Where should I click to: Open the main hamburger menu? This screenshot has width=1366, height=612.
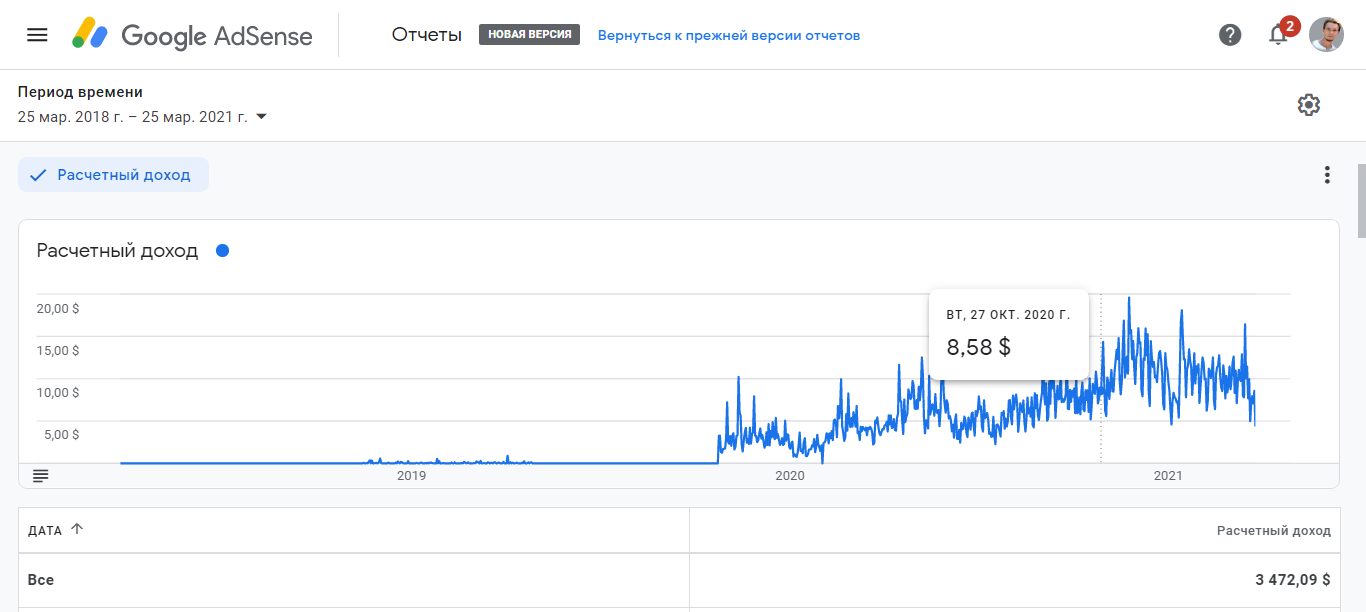pyautogui.click(x=37, y=35)
